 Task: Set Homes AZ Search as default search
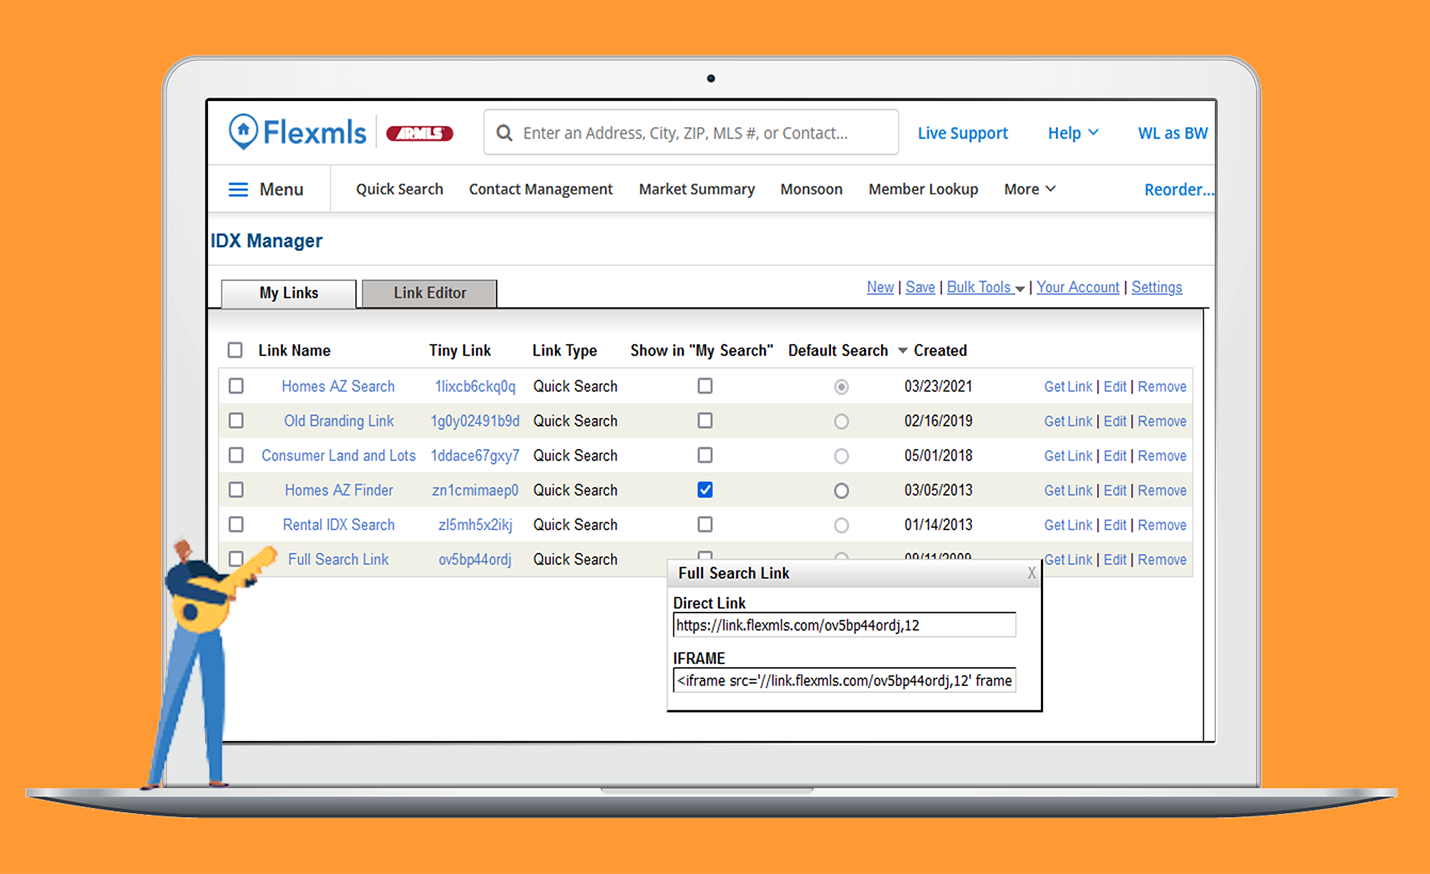click(841, 387)
